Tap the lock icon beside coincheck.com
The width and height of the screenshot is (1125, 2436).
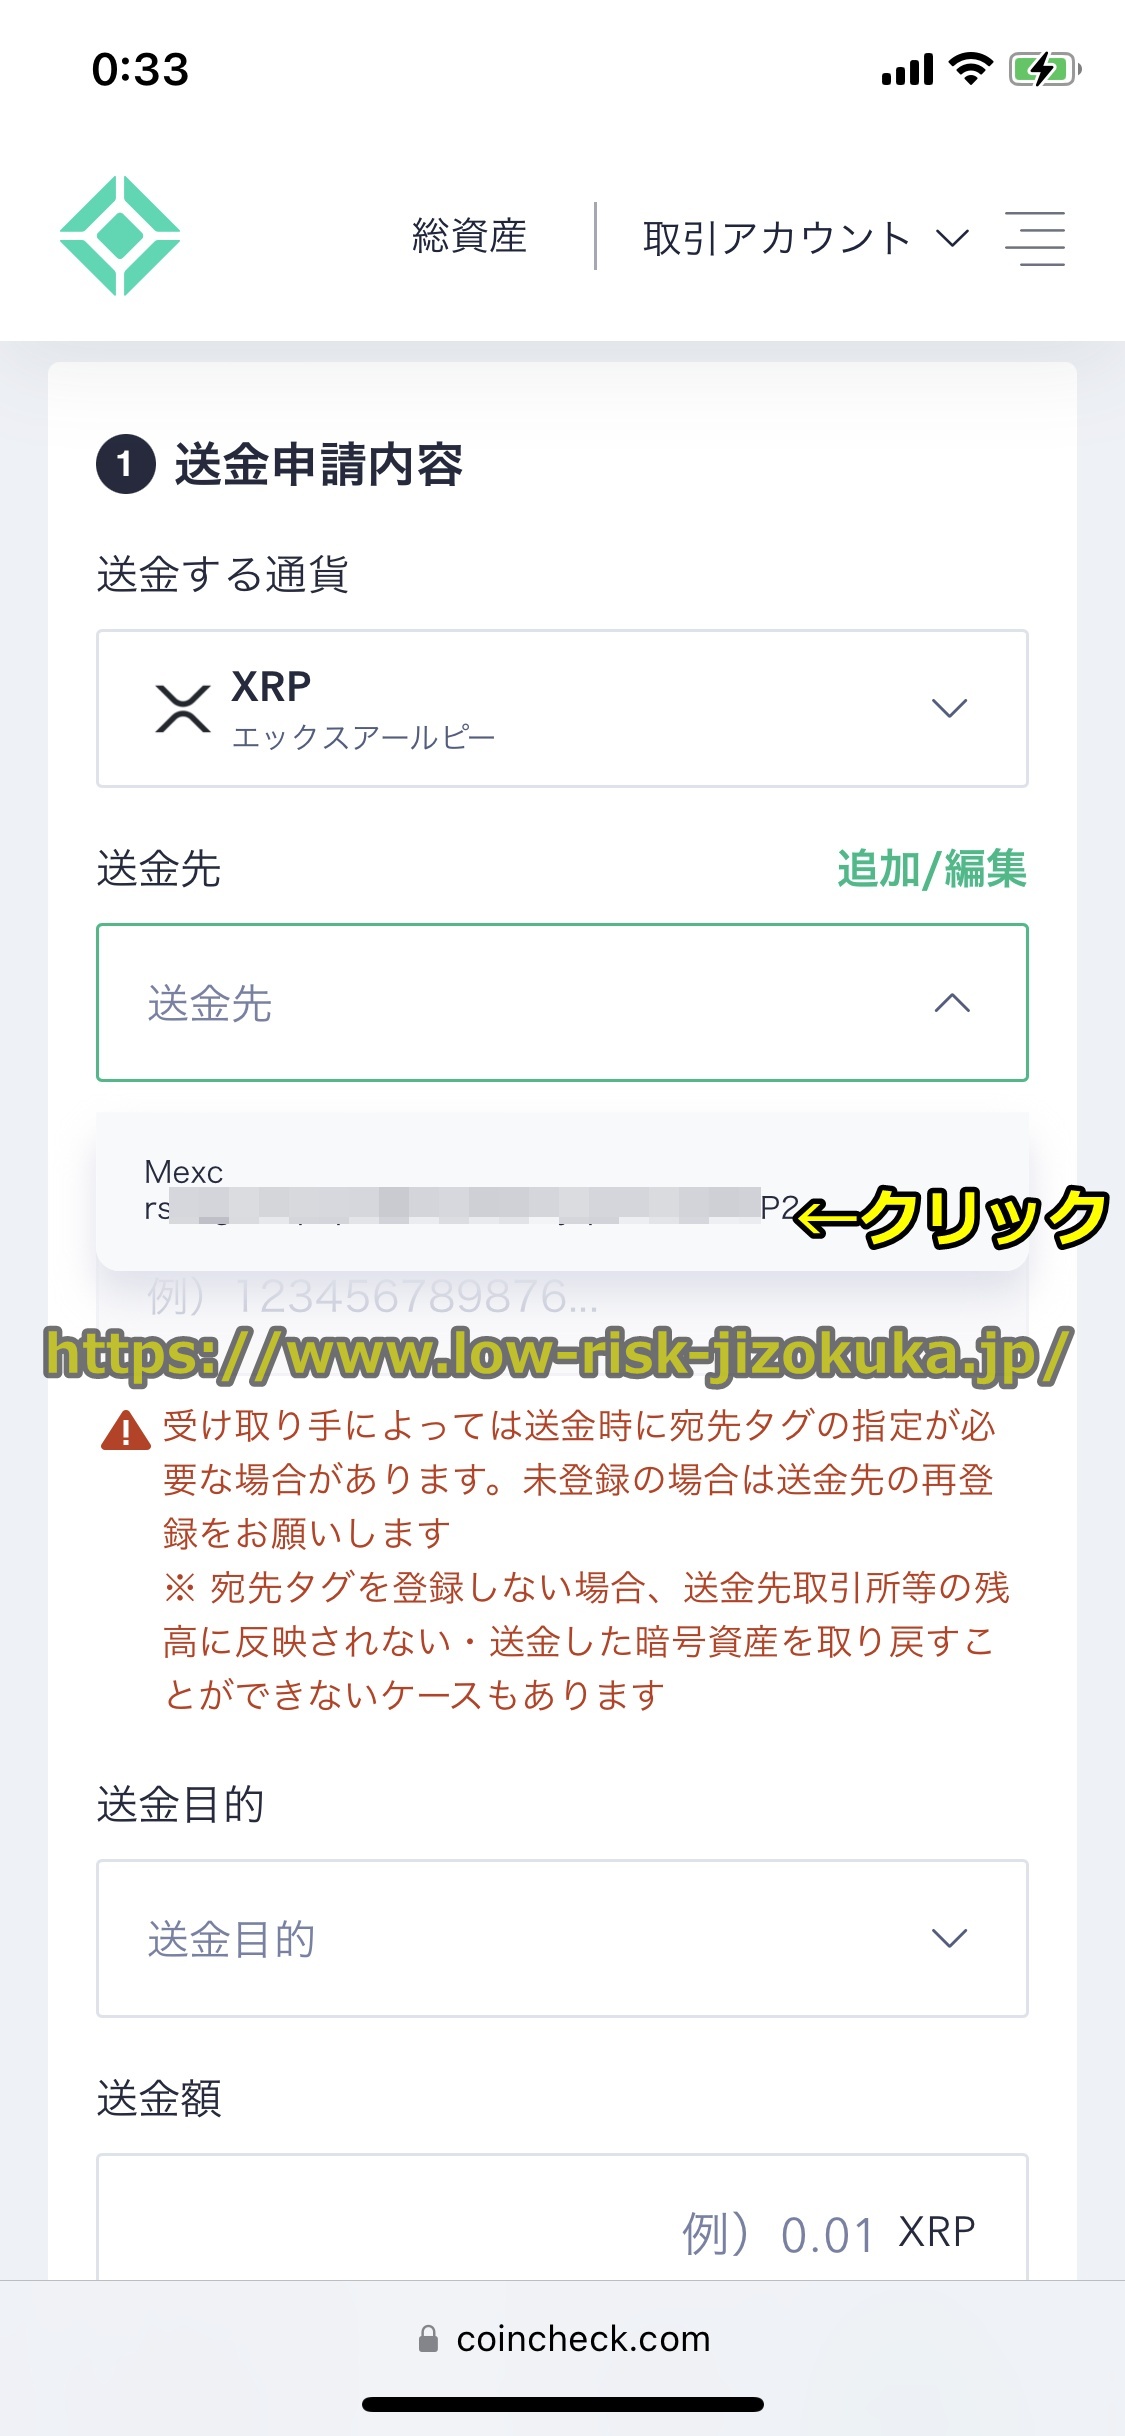click(428, 2338)
